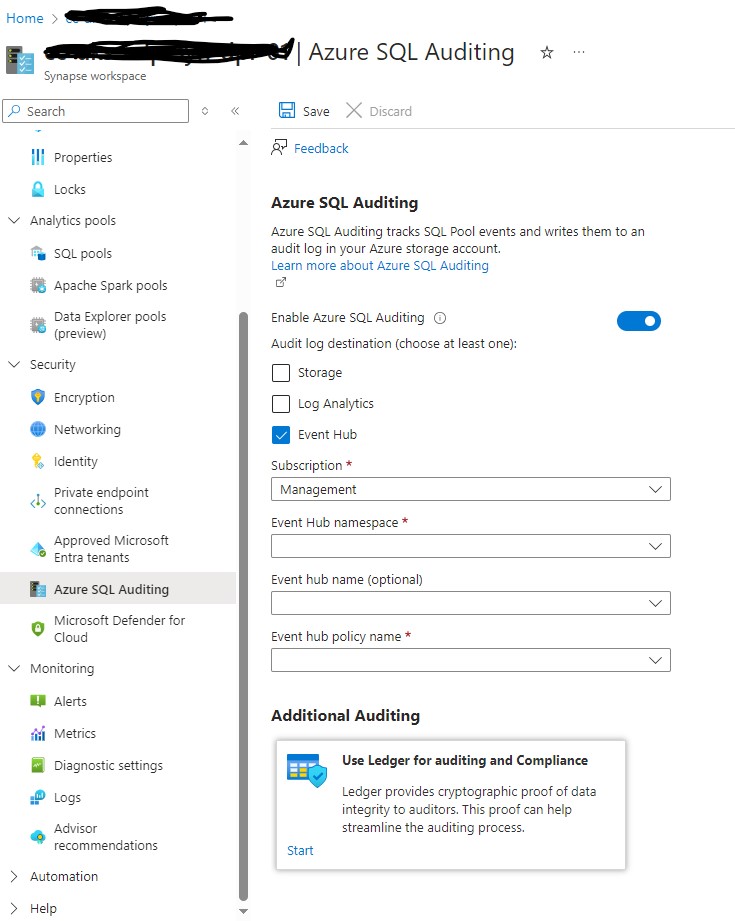The image size is (735, 921).
Task: Click the Metrics chart icon
Action: (38, 733)
